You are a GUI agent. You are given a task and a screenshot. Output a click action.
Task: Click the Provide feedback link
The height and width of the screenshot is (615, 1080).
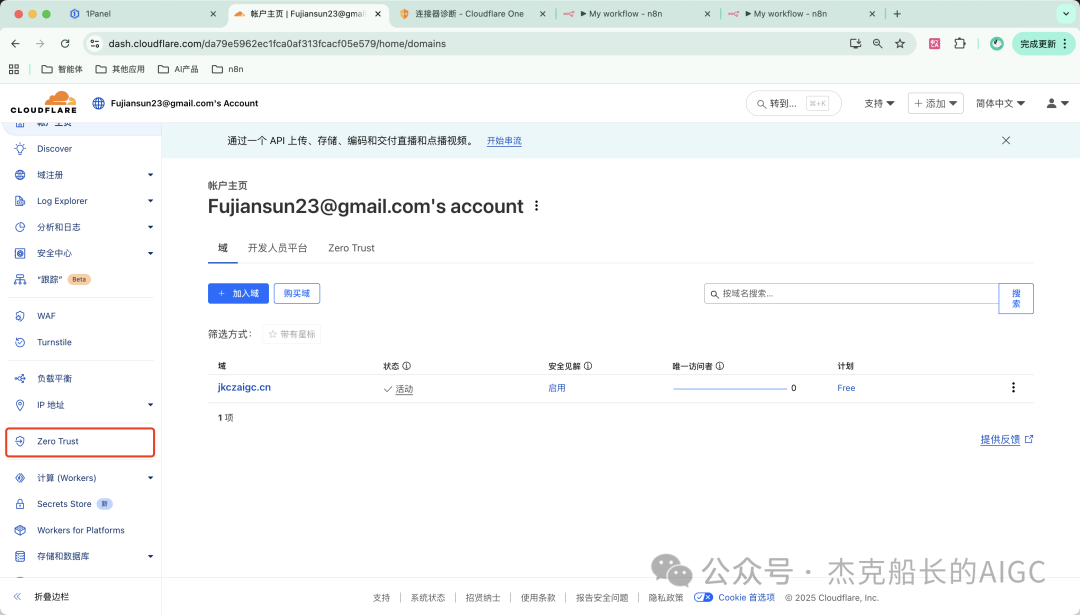coord(1006,439)
